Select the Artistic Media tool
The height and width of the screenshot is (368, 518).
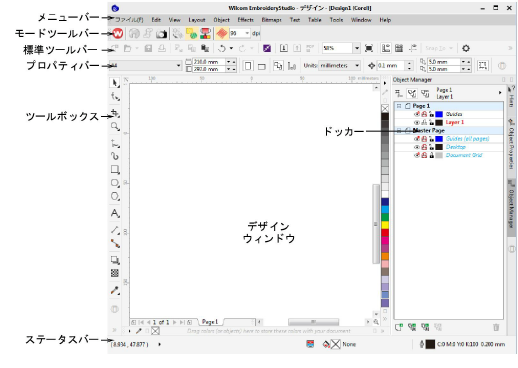click(x=115, y=156)
